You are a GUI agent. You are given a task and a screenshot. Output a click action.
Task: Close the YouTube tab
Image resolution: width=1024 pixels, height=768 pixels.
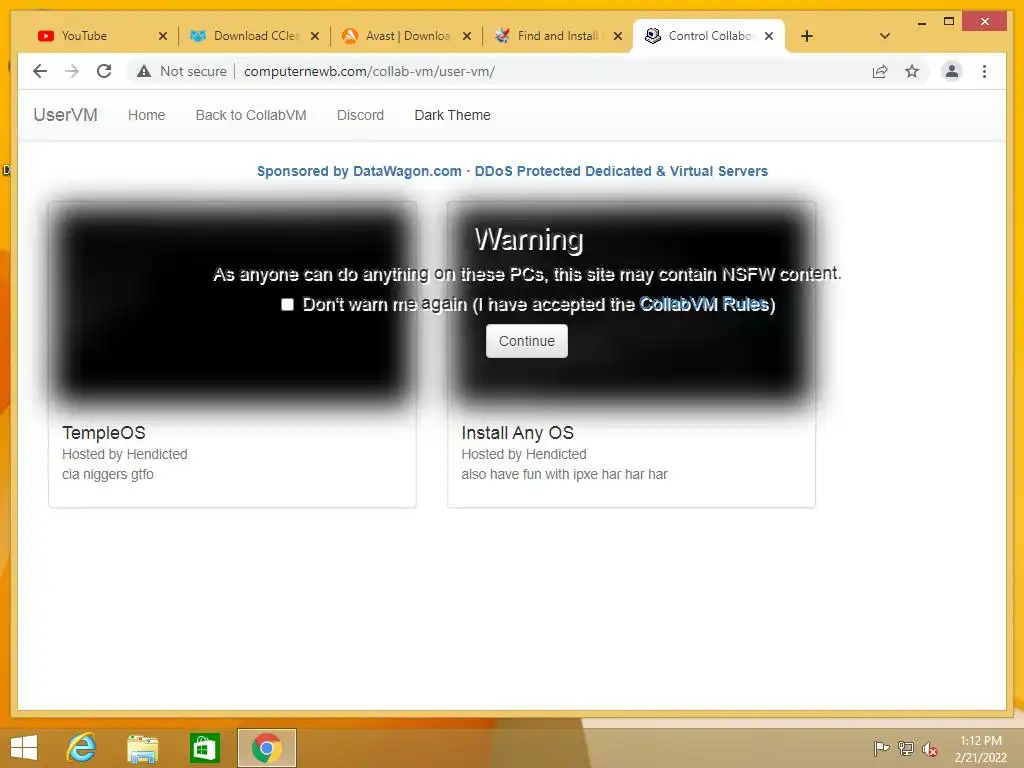click(x=163, y=36)
